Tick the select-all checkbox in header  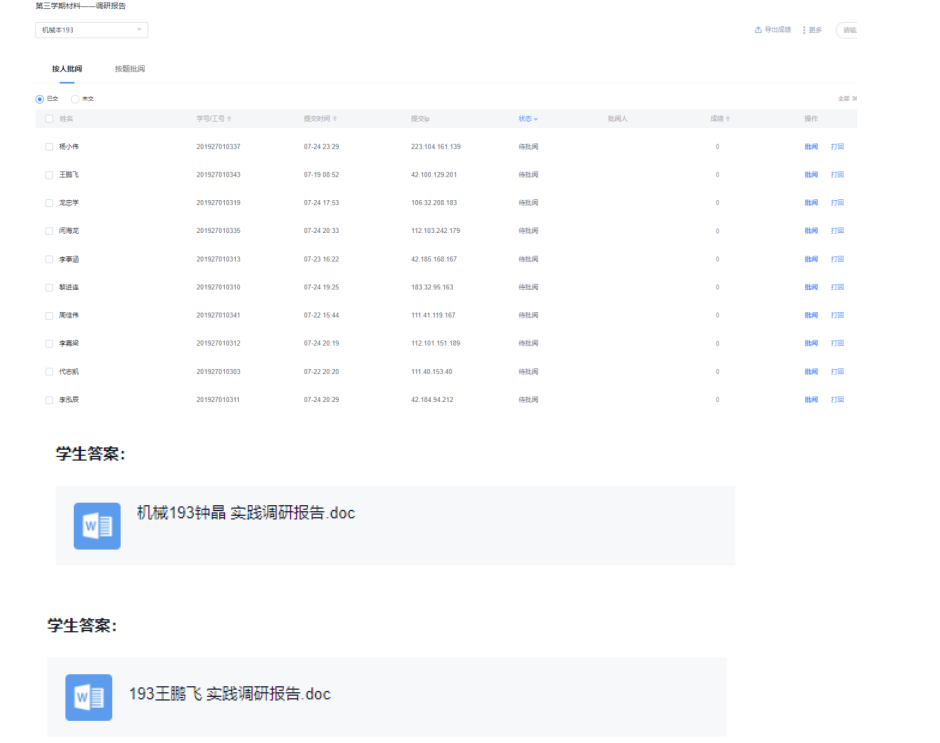[x=49, y=119]
